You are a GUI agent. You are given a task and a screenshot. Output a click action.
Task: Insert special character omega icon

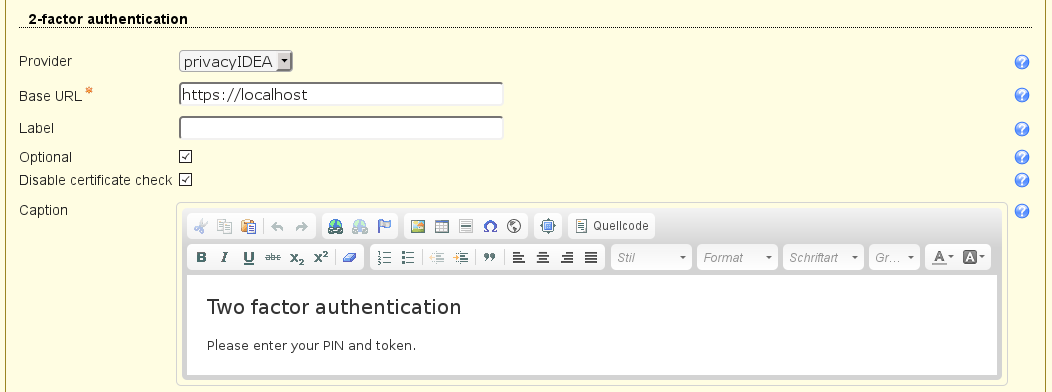click(x=490, y=226)
